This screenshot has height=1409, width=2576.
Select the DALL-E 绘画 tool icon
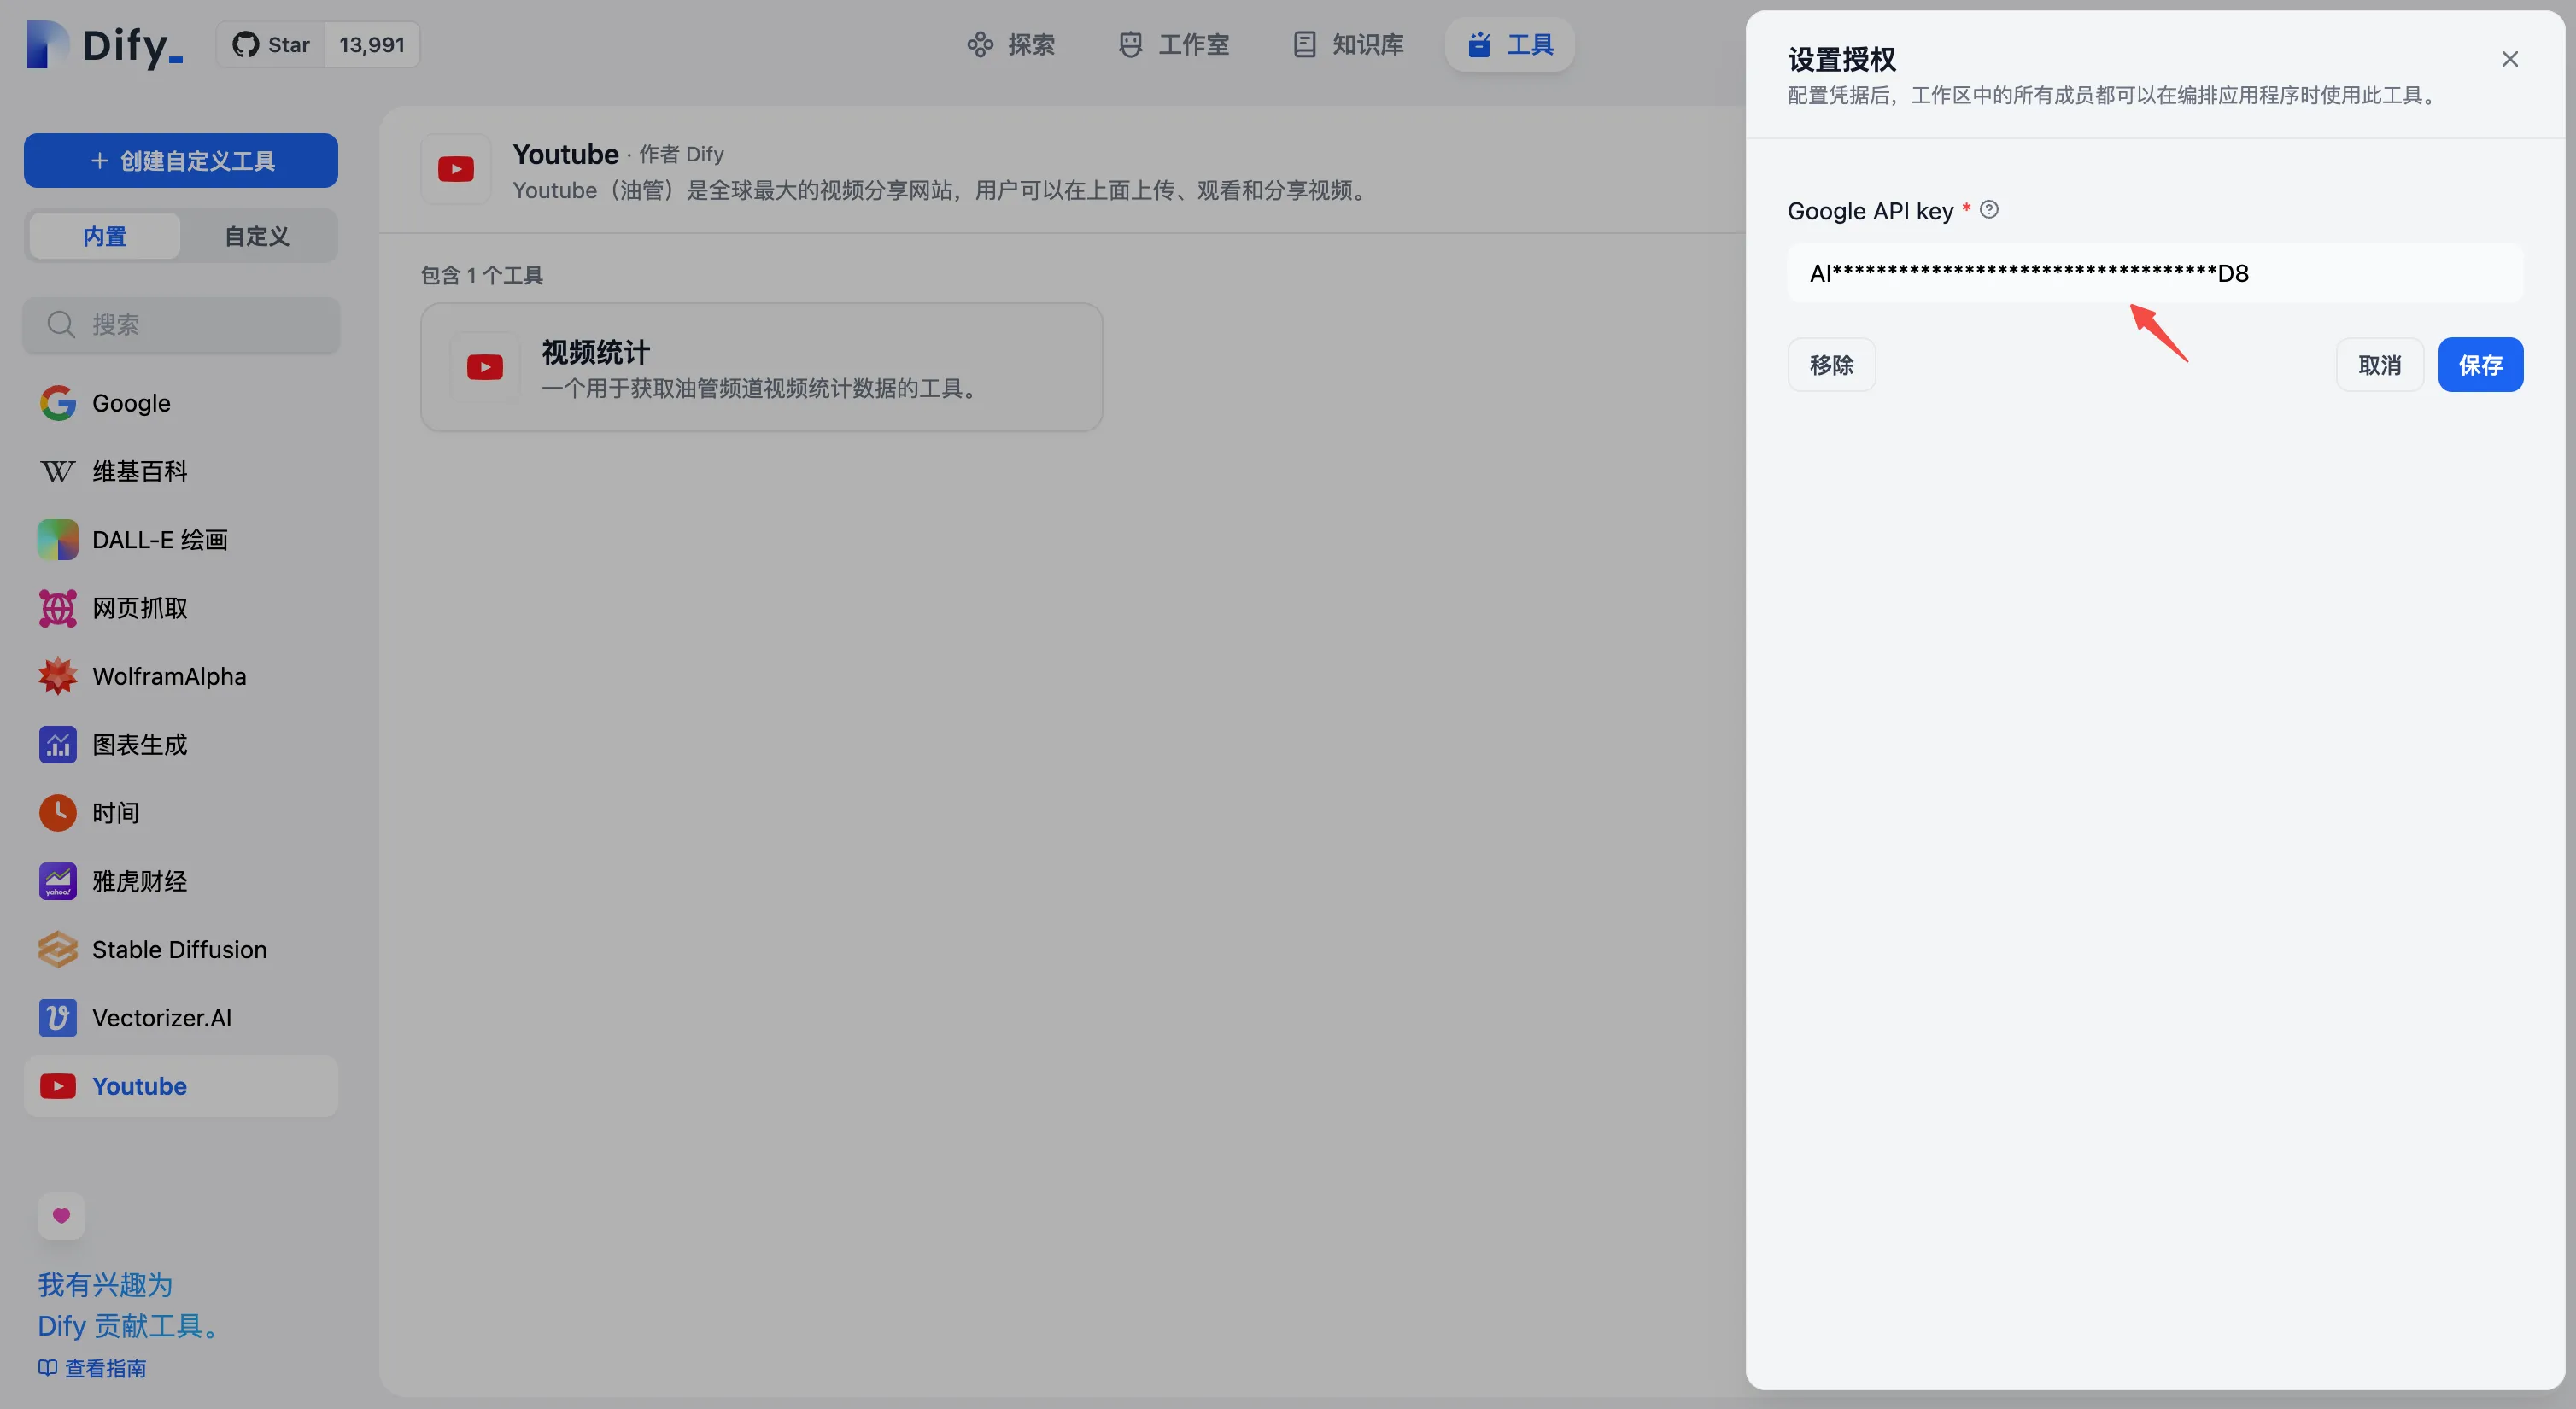[57, 540]
